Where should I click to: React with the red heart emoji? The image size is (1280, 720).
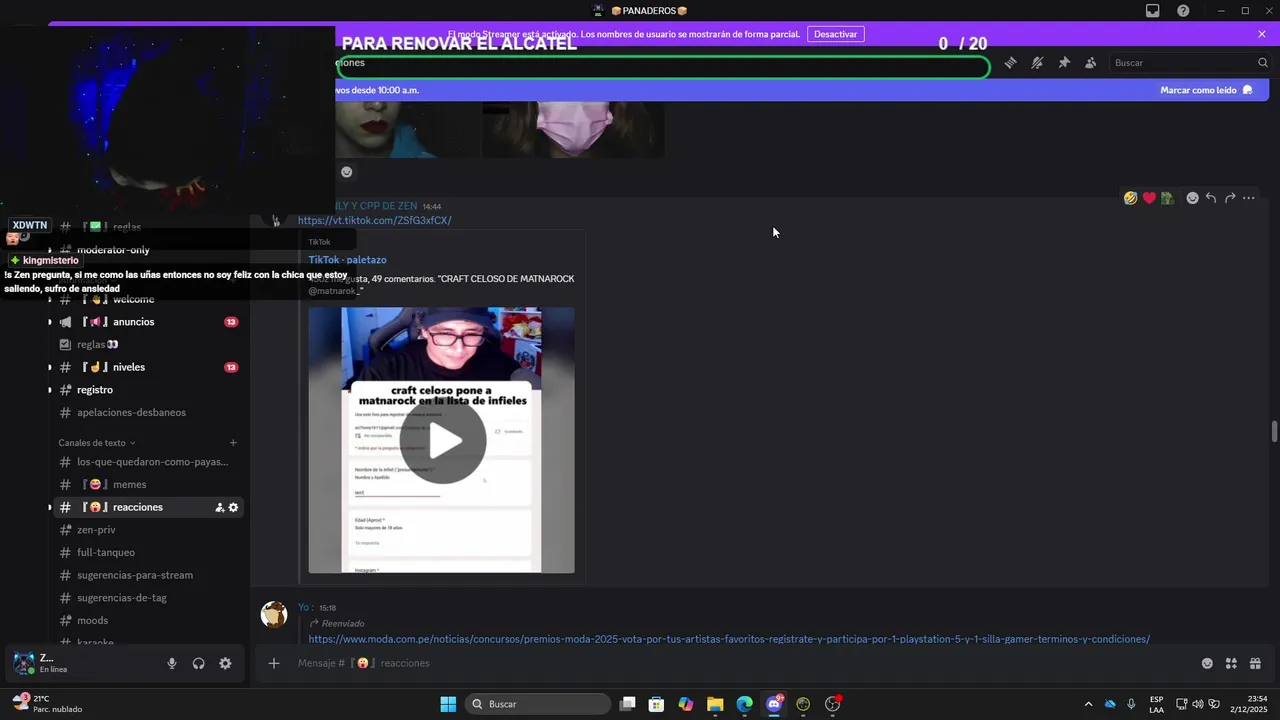[x=1149, y=198]
